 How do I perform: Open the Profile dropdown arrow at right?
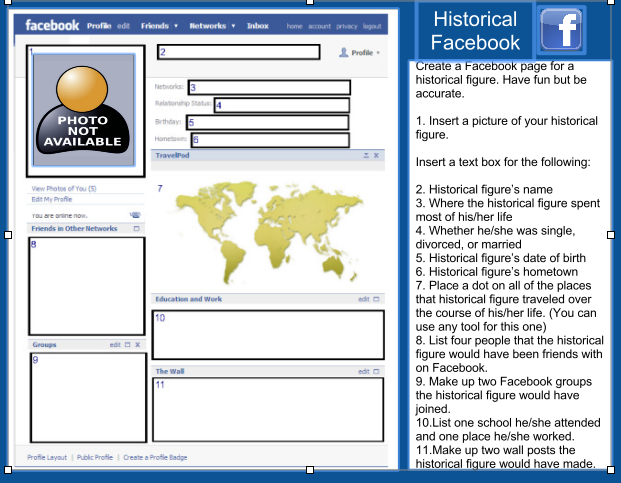pyautogui.click(x=378, y=53)
